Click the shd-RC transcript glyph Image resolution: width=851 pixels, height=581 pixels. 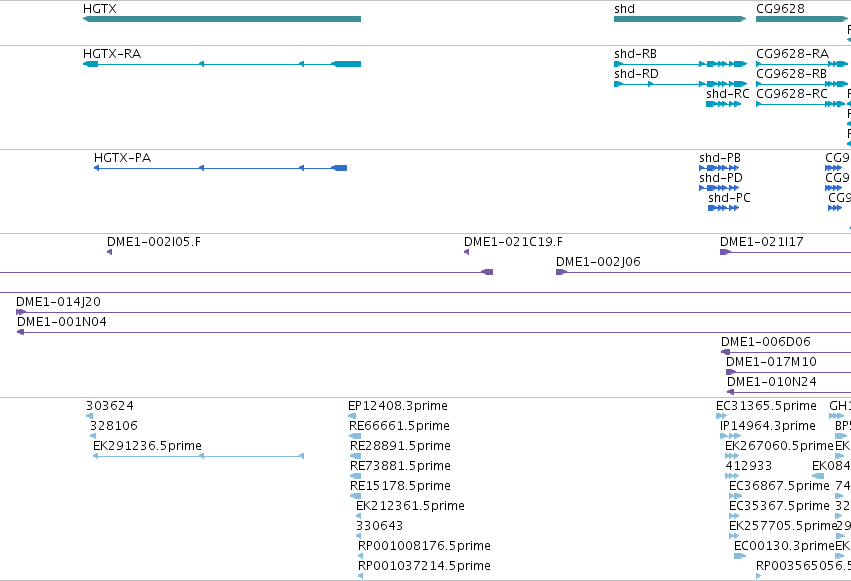click(723, 104)
